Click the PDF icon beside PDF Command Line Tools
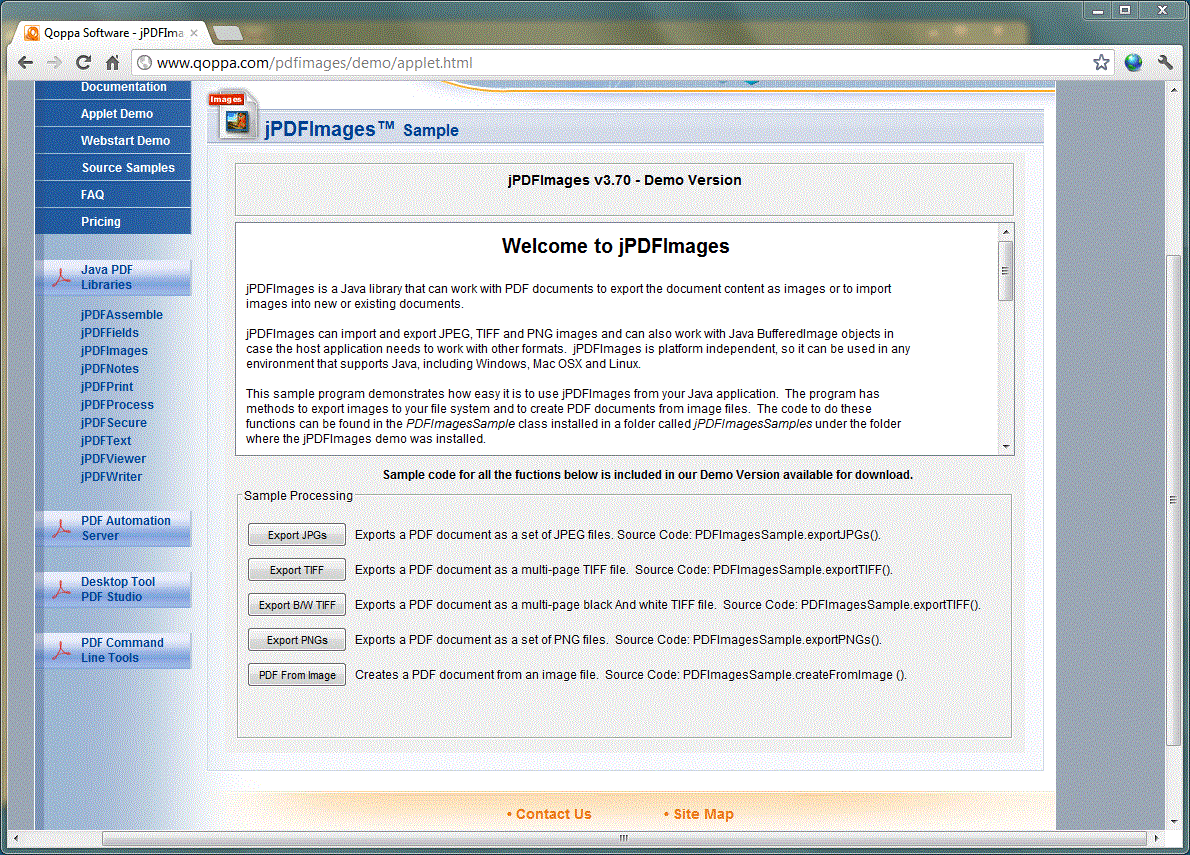 (x=61, y=649)
